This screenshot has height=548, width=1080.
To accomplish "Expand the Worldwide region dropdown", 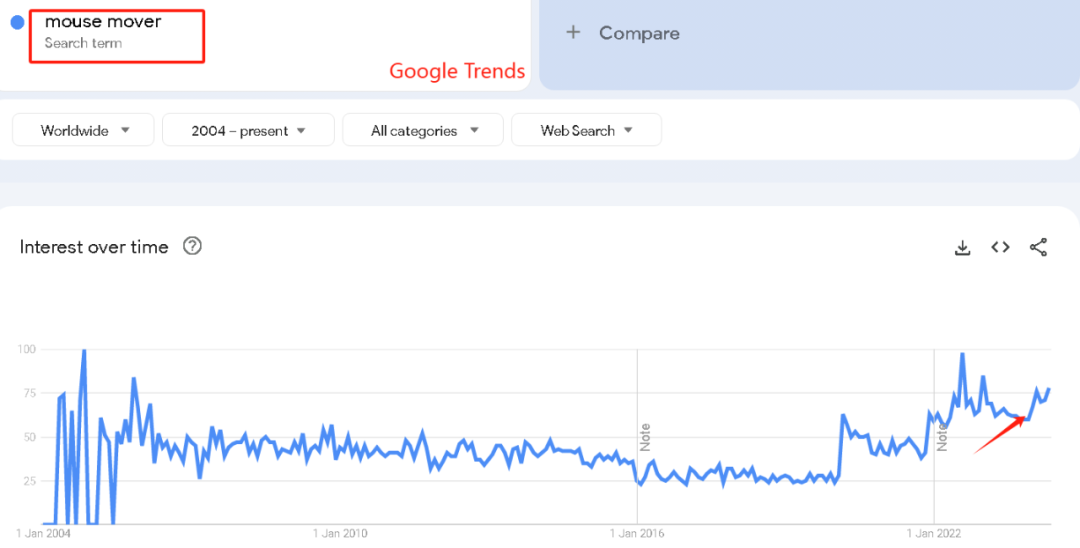I will coord(84,130).
